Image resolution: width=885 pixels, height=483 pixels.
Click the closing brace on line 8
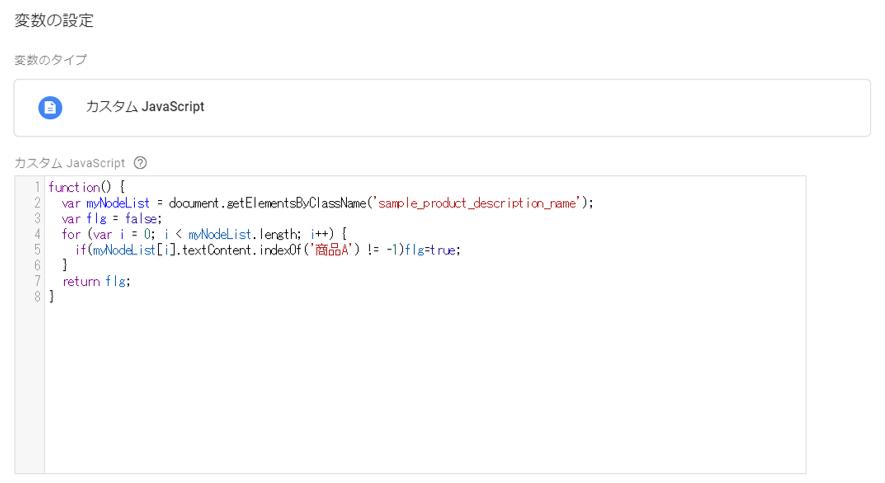(52, 296)
